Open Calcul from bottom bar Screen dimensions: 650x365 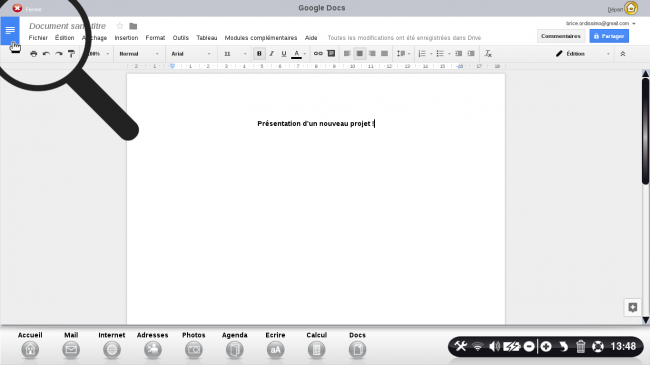[316, 346]
